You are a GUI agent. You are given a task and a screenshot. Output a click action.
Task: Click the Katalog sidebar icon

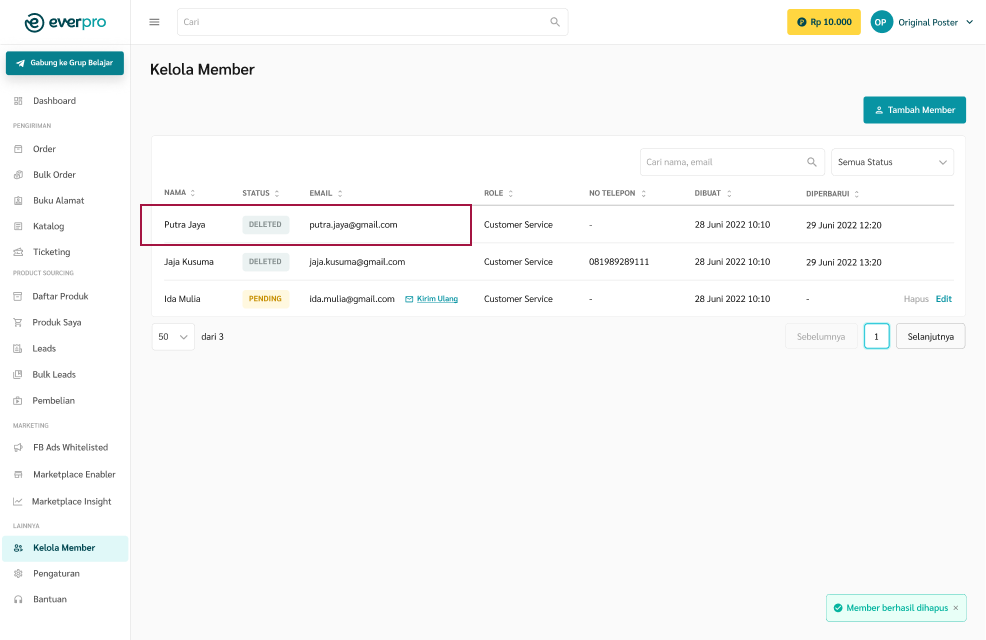[18, 226]
